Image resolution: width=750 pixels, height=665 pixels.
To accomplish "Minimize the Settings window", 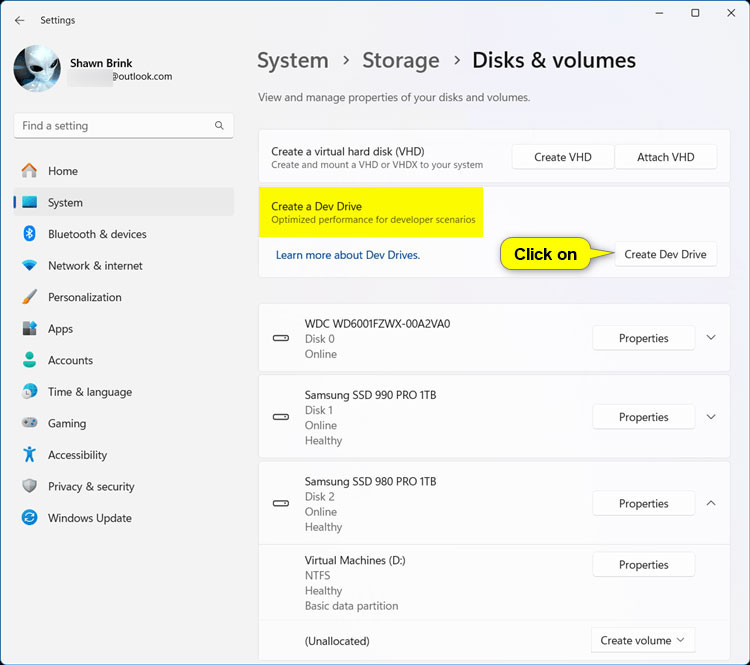I will point(659,13).
